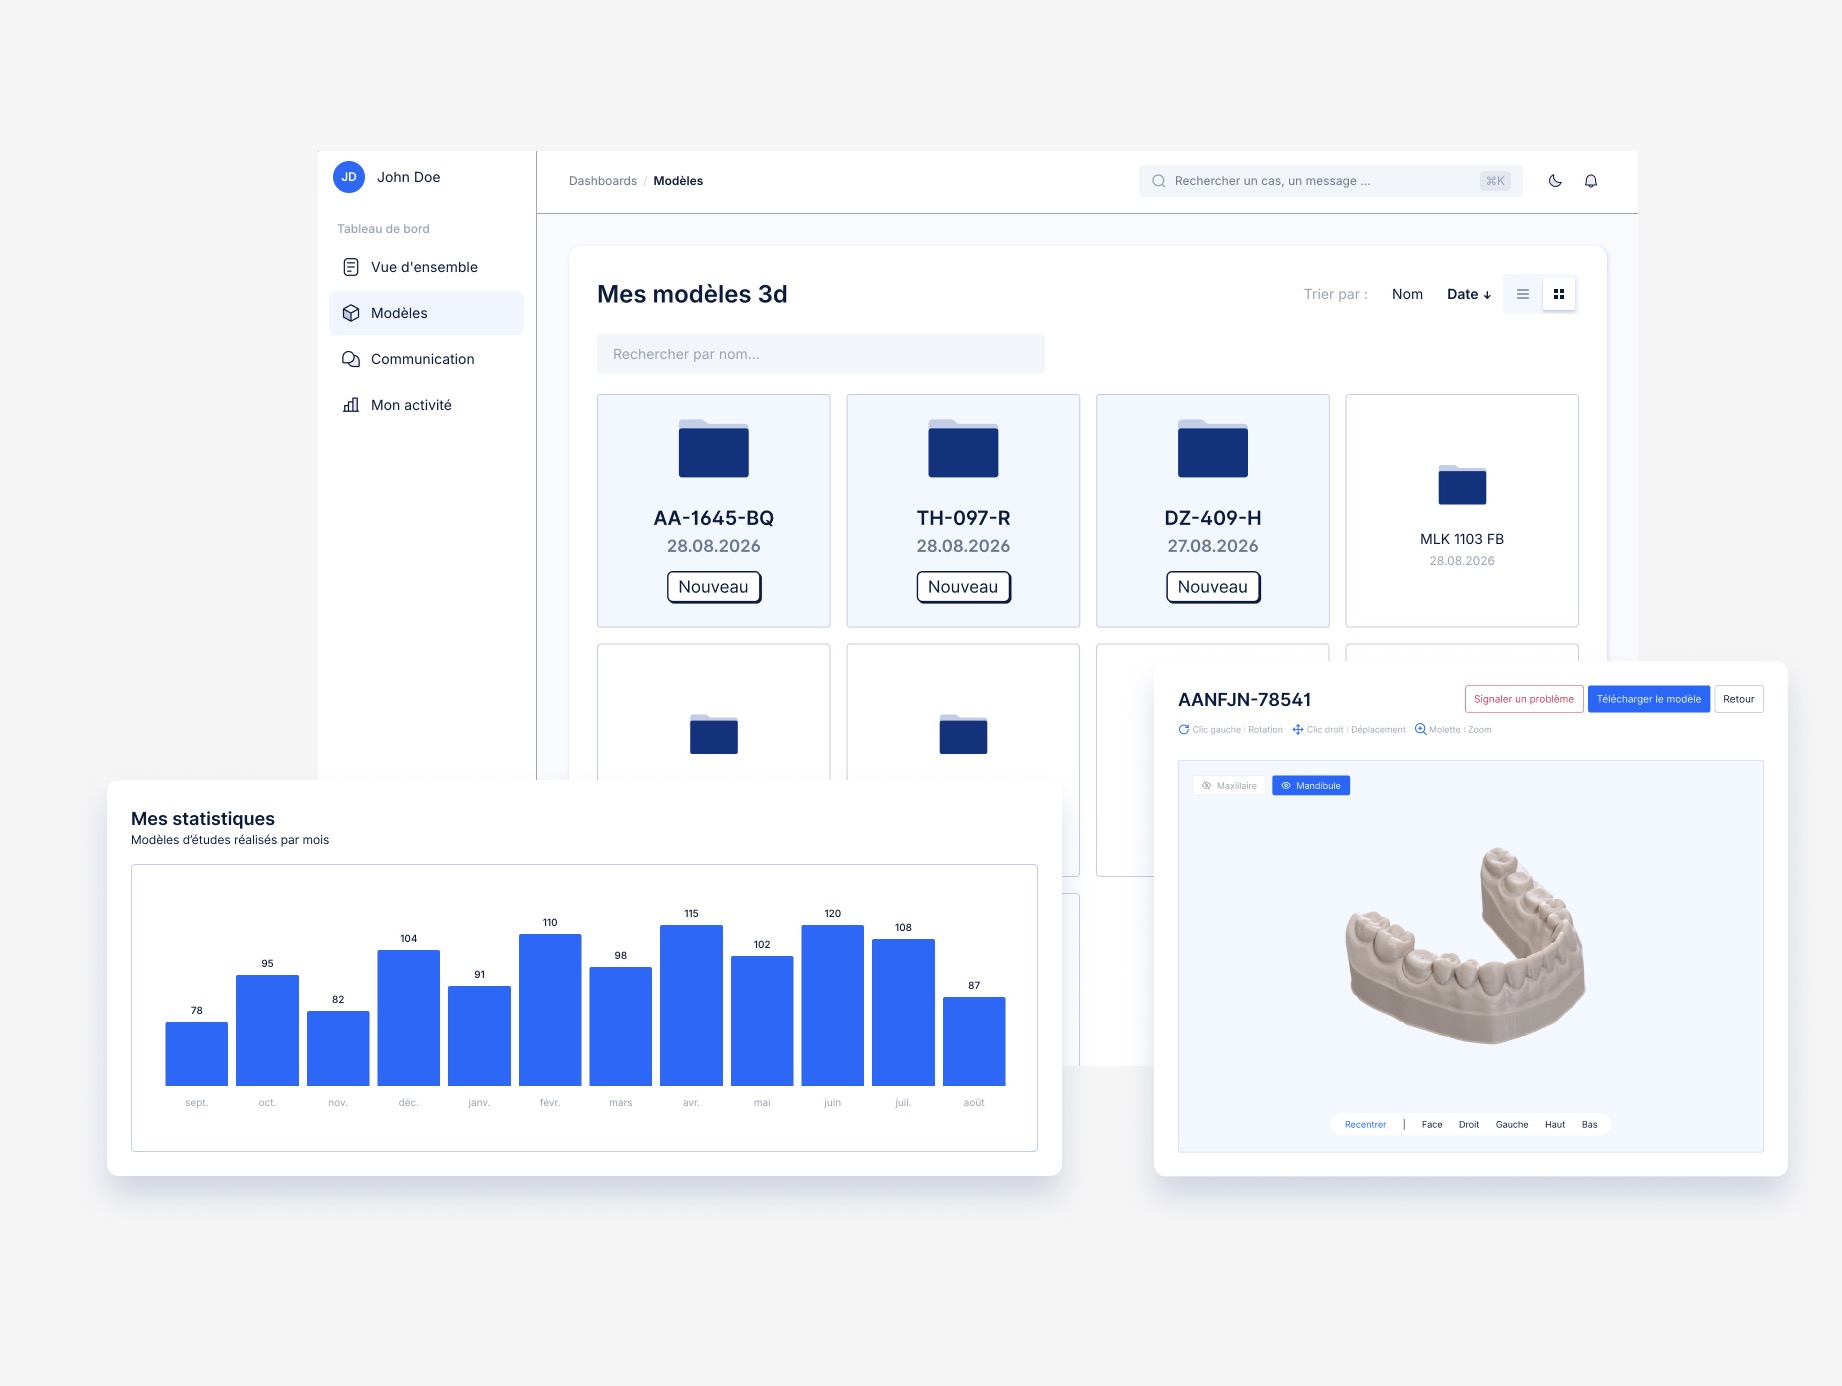This screenshot has height=1386, width=1842.
Task: Select the Face view
Action: point(1432,1125)
